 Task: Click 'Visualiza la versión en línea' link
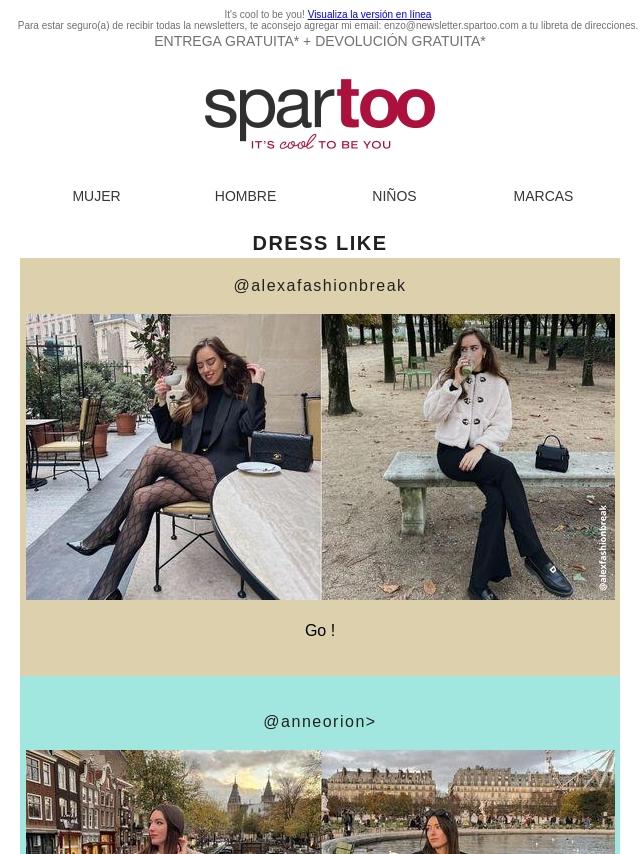[369, 14]
